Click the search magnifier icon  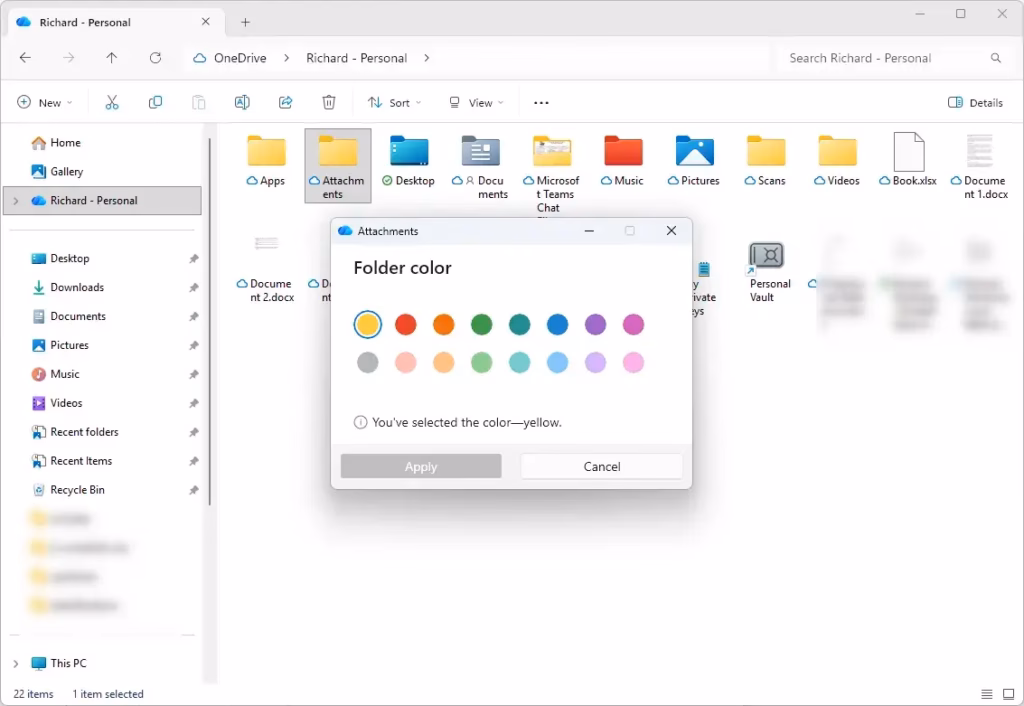coord(996,58)
